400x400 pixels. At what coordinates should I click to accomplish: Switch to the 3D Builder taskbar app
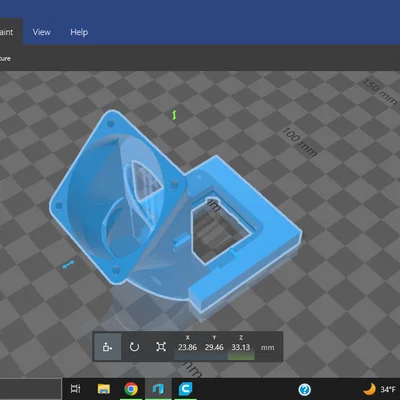[x=158, y=389]
